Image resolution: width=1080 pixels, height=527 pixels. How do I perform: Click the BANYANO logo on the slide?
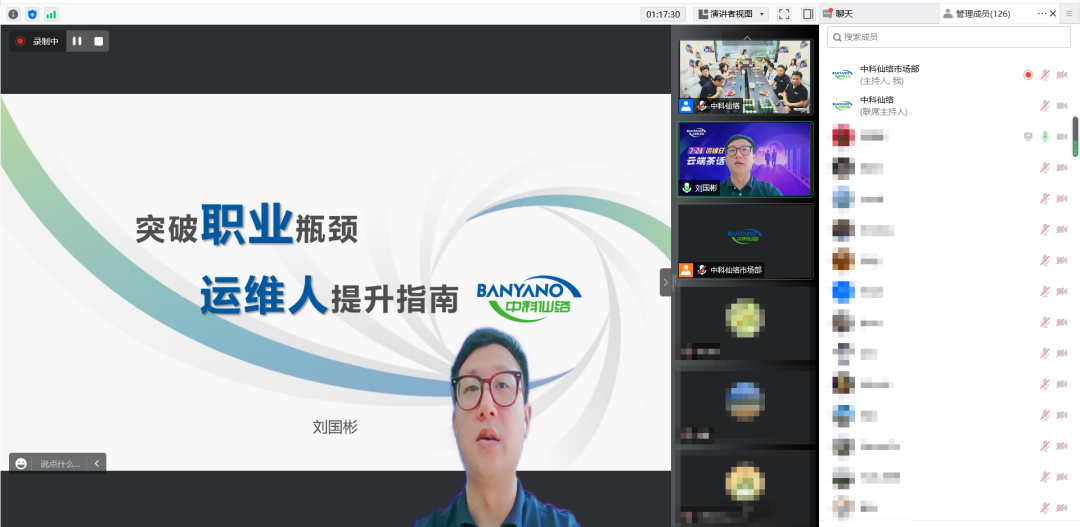tap(529, 298)
